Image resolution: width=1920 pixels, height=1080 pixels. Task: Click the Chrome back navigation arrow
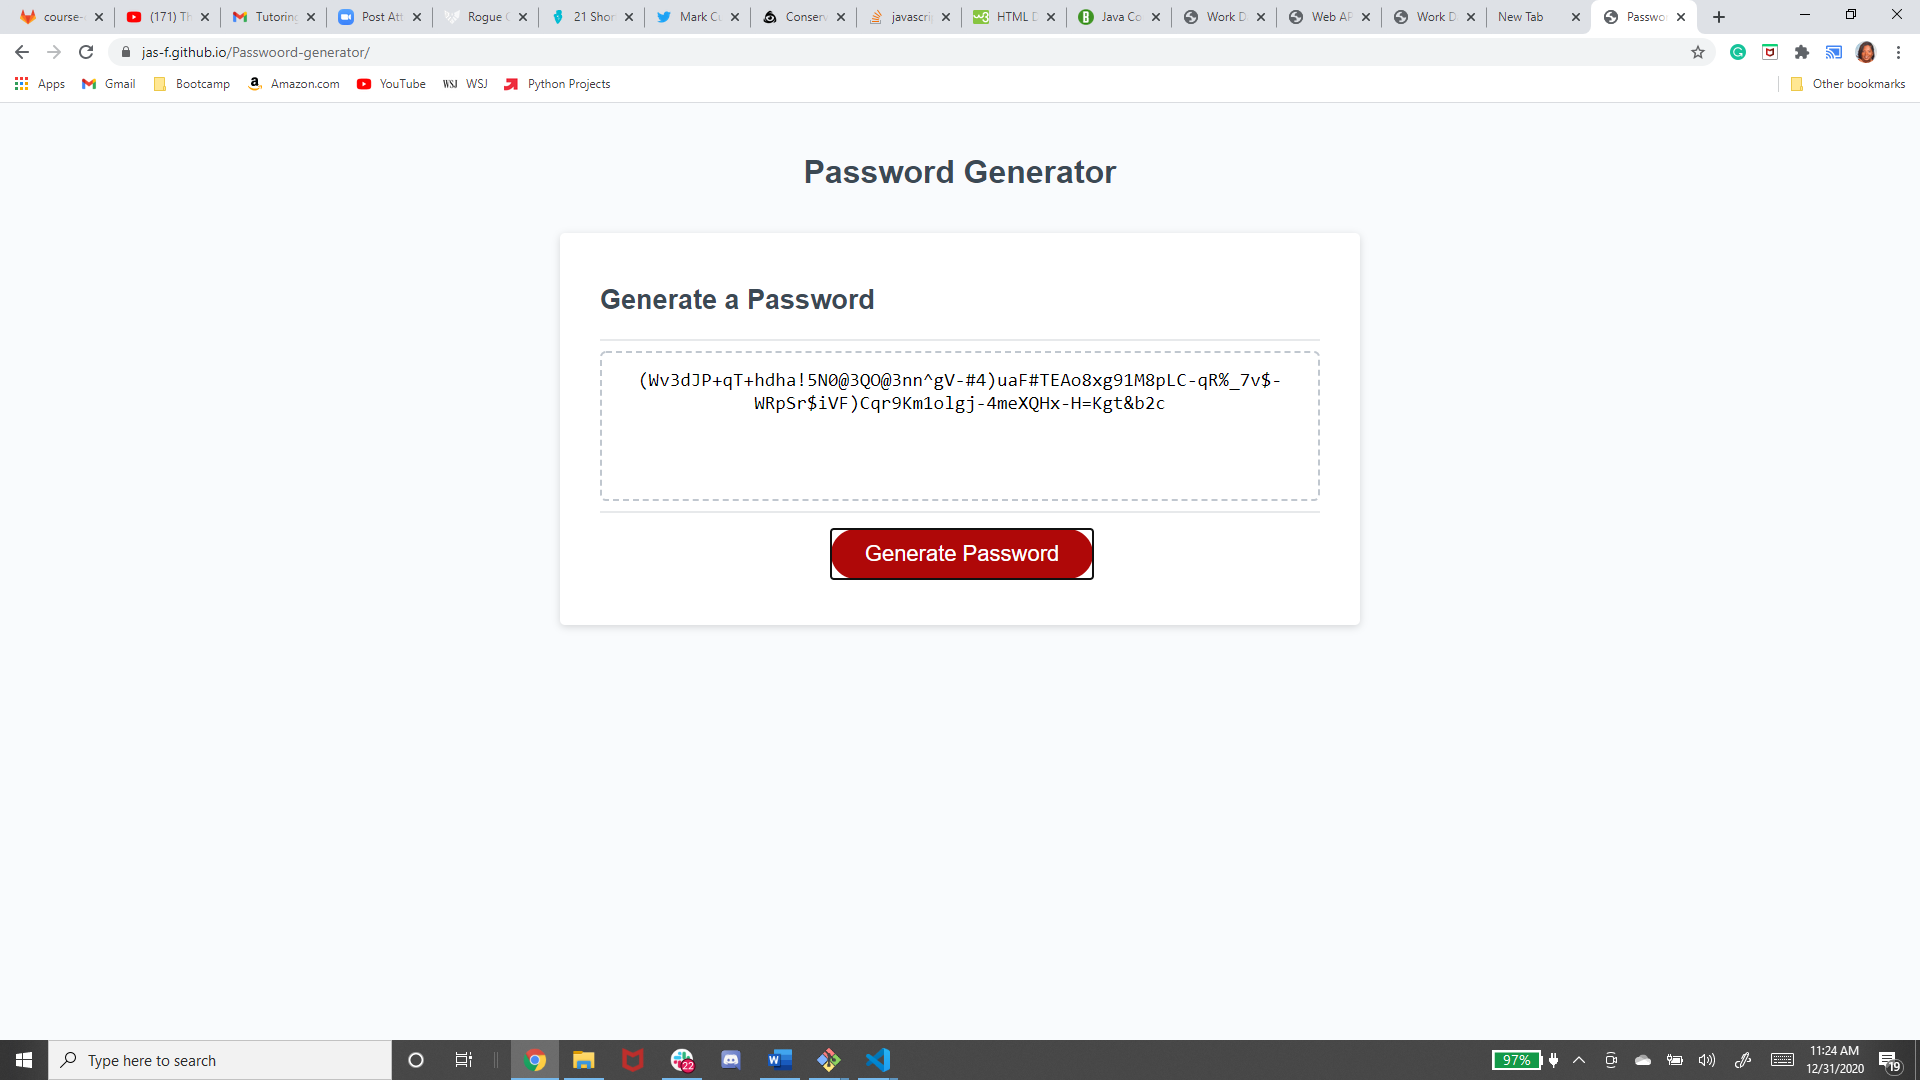pos(20,51)
